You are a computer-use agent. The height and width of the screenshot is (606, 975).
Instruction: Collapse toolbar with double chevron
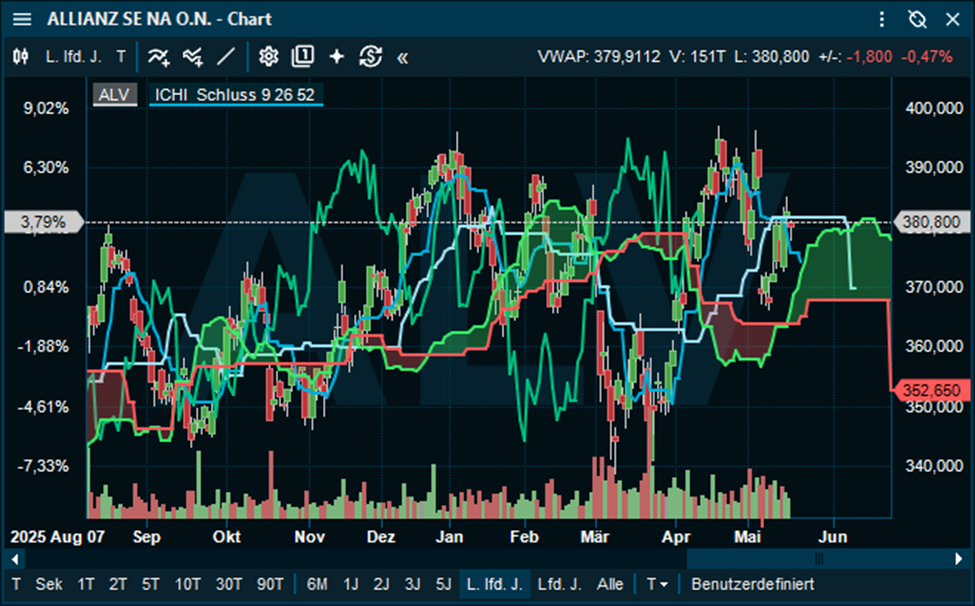[x=402, y=58]
